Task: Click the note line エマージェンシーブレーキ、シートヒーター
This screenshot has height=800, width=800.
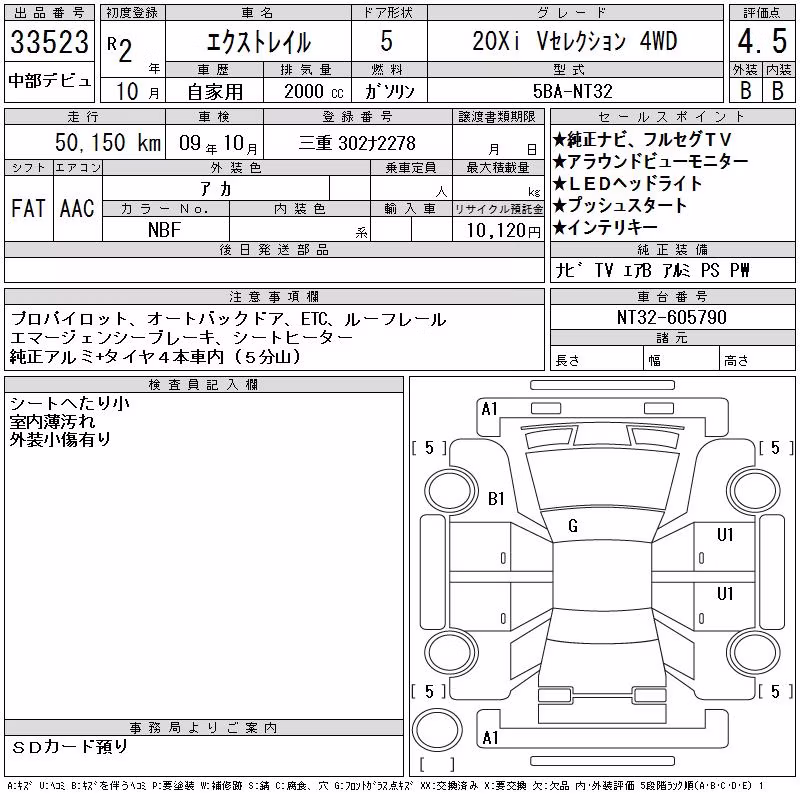Action: pos(181,338)
